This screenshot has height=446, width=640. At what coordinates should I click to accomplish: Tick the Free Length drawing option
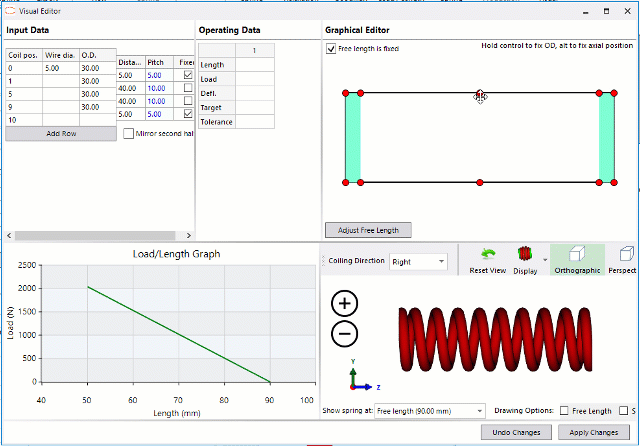565,411
